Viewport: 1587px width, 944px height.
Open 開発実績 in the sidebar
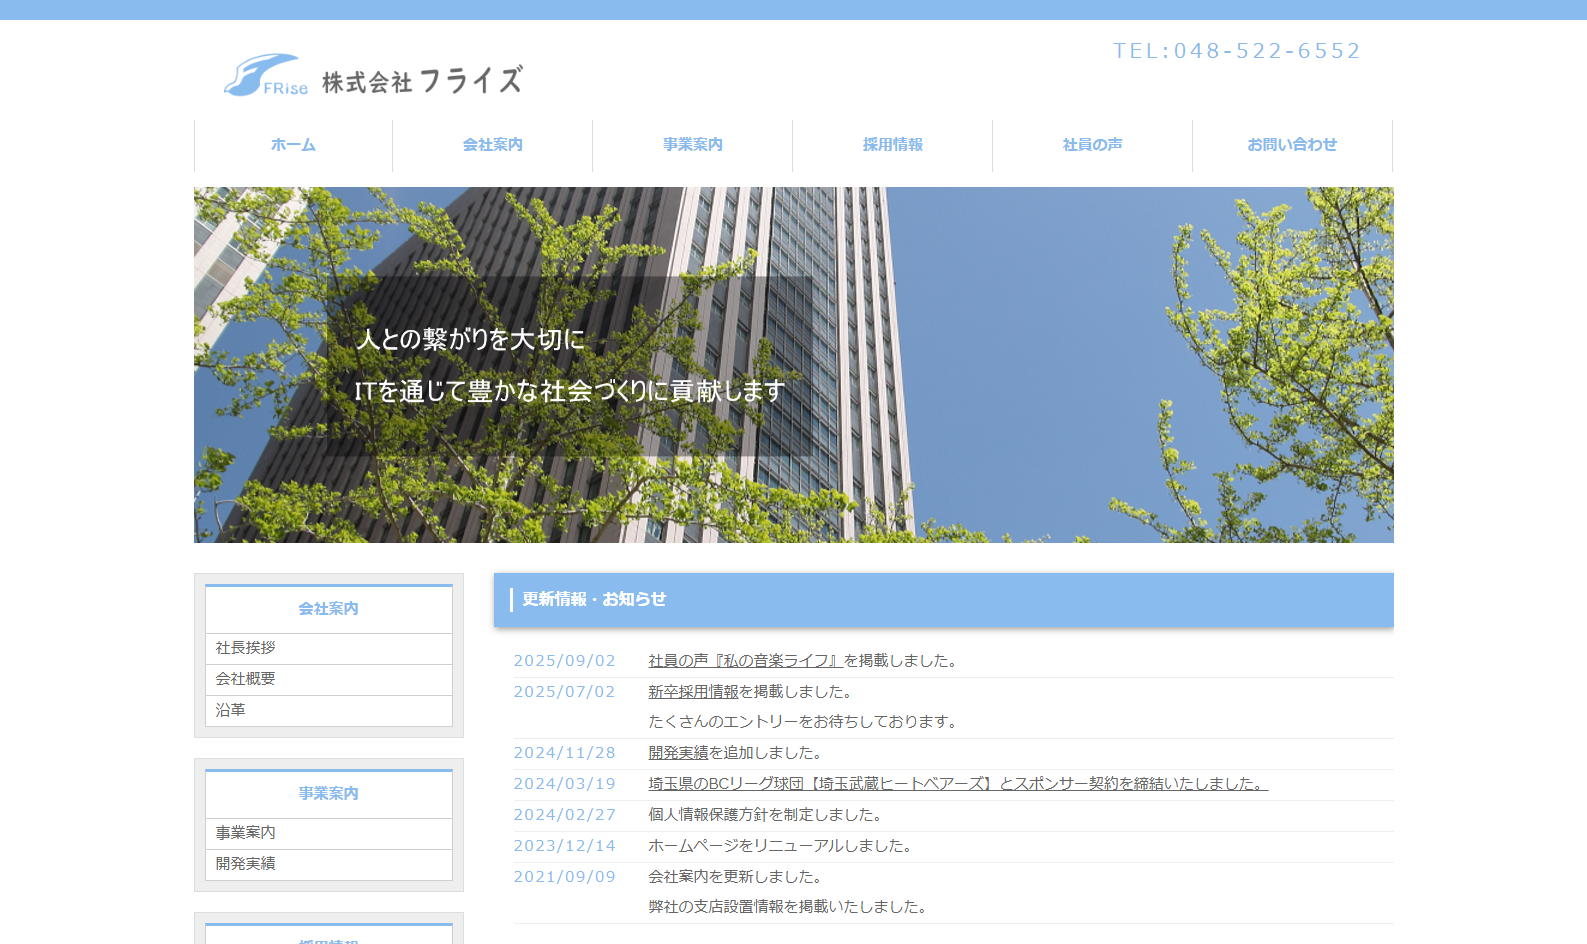[x=246, y=864]
